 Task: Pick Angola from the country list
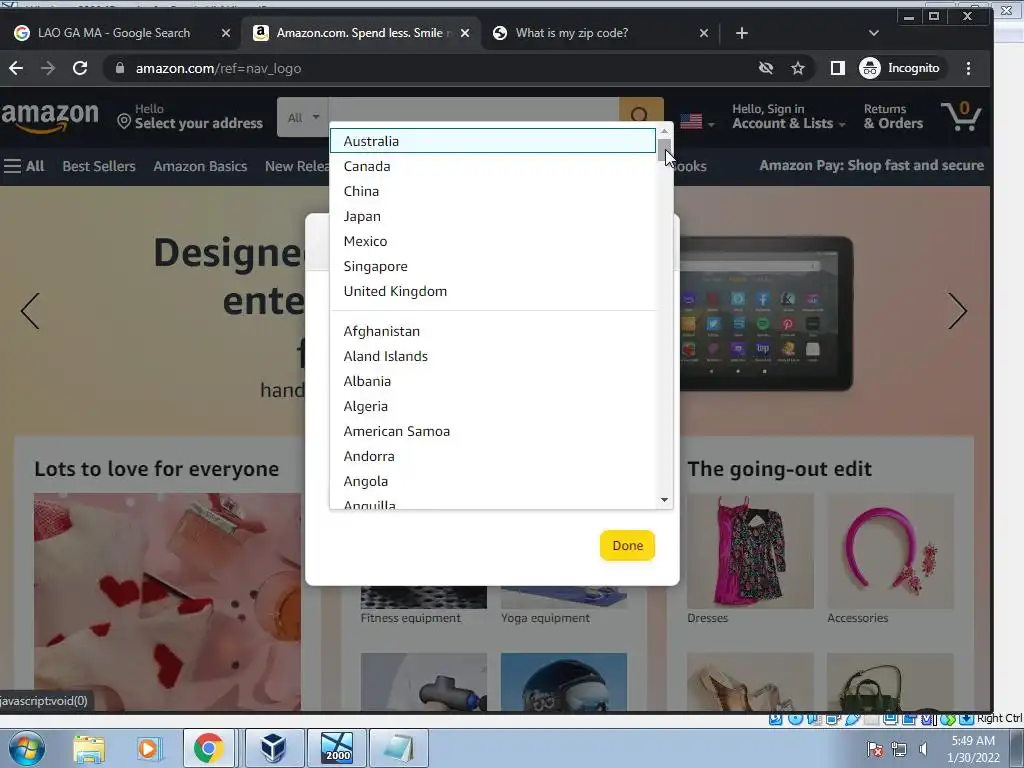tap(492, 481)
